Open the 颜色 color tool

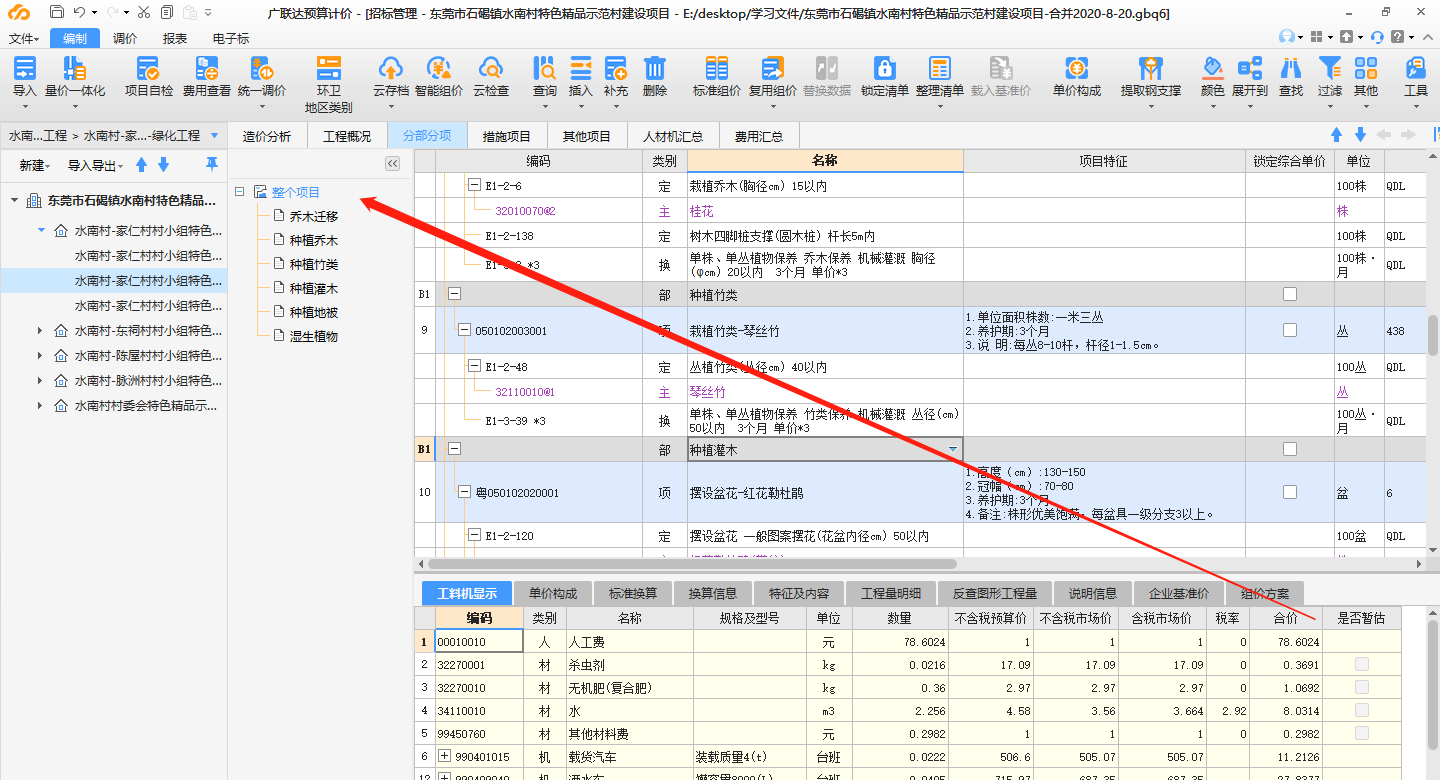click(x=1213, y=77)
